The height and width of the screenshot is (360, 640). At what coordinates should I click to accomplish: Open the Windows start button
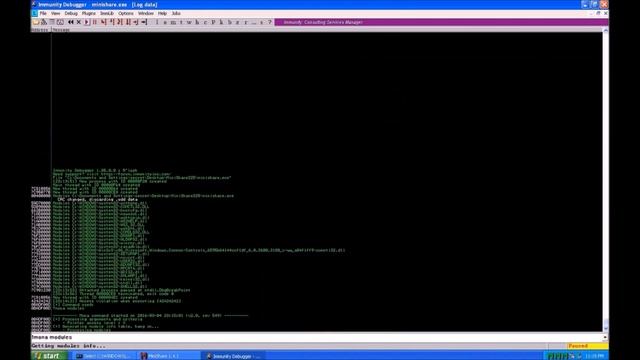tap(49, 356)
